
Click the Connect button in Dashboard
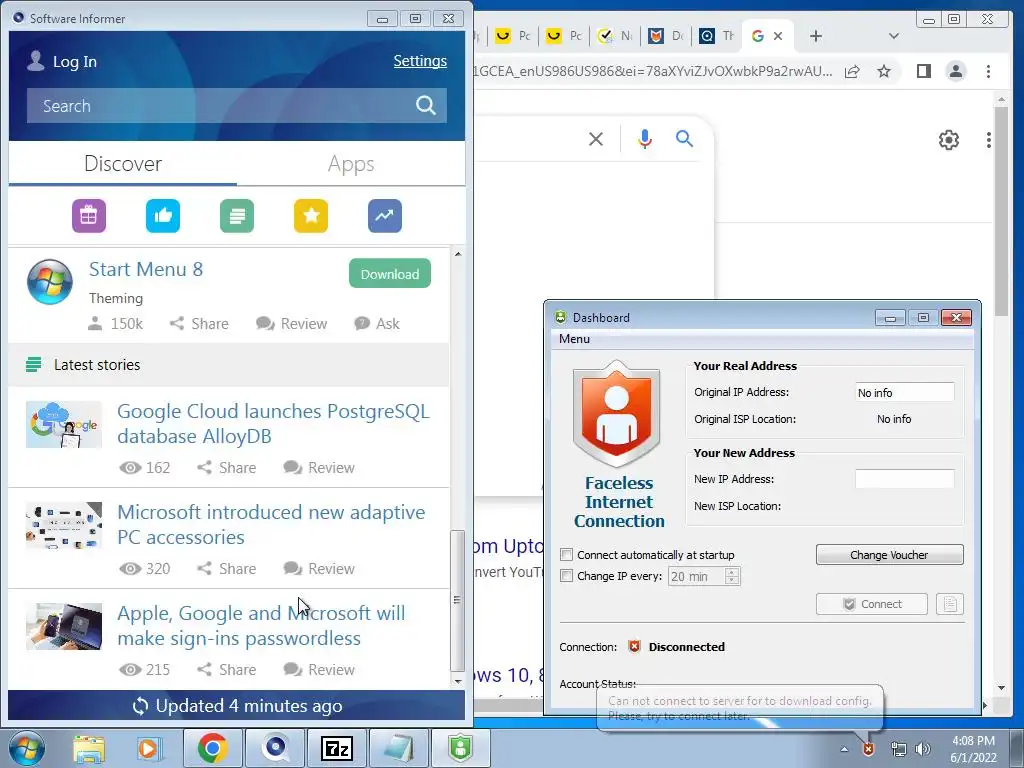click(x=872, y=604)
